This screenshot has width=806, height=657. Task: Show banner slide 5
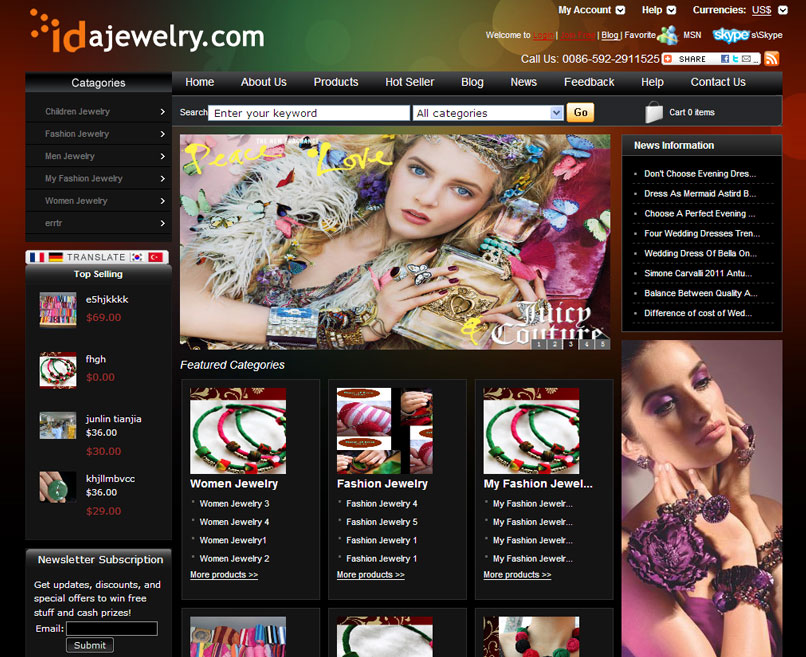pyautogui.click(x=602, y=344)
